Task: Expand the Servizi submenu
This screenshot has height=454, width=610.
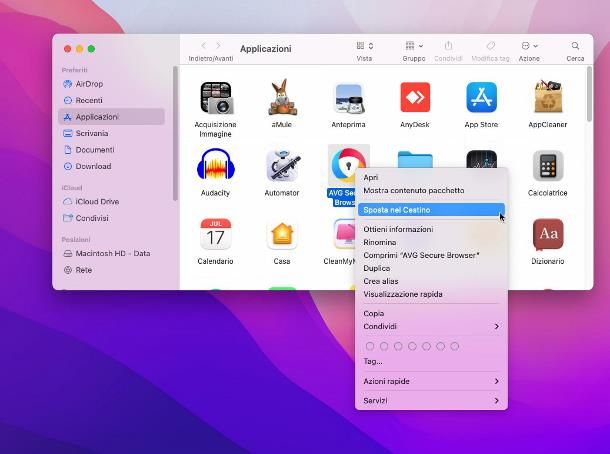Action: pyautogui.click(x=431, y=400)
